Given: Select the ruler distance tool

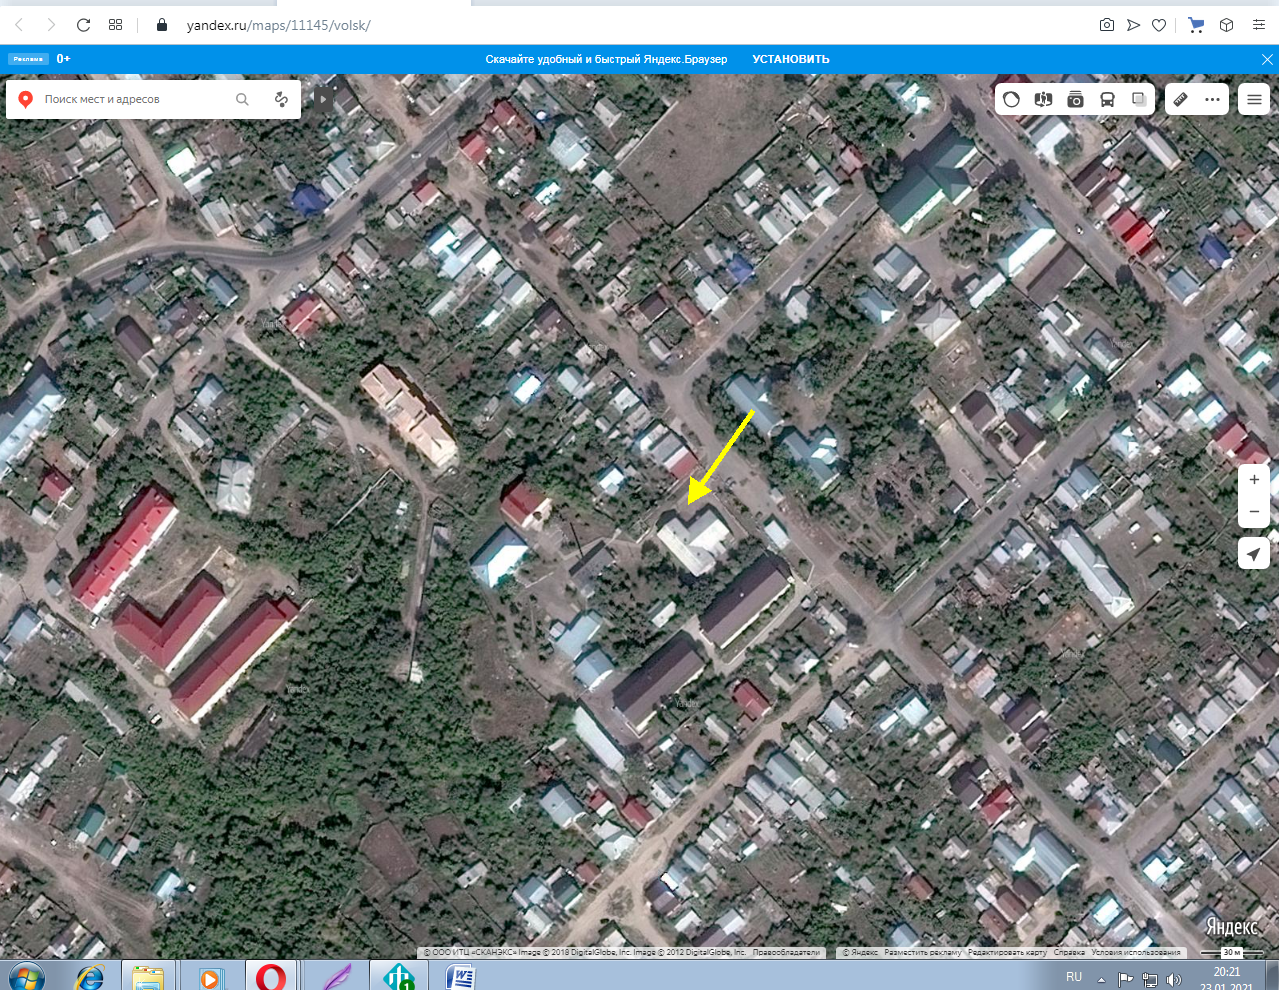Looking at the screenshot, I should (x=1180, y=99).
